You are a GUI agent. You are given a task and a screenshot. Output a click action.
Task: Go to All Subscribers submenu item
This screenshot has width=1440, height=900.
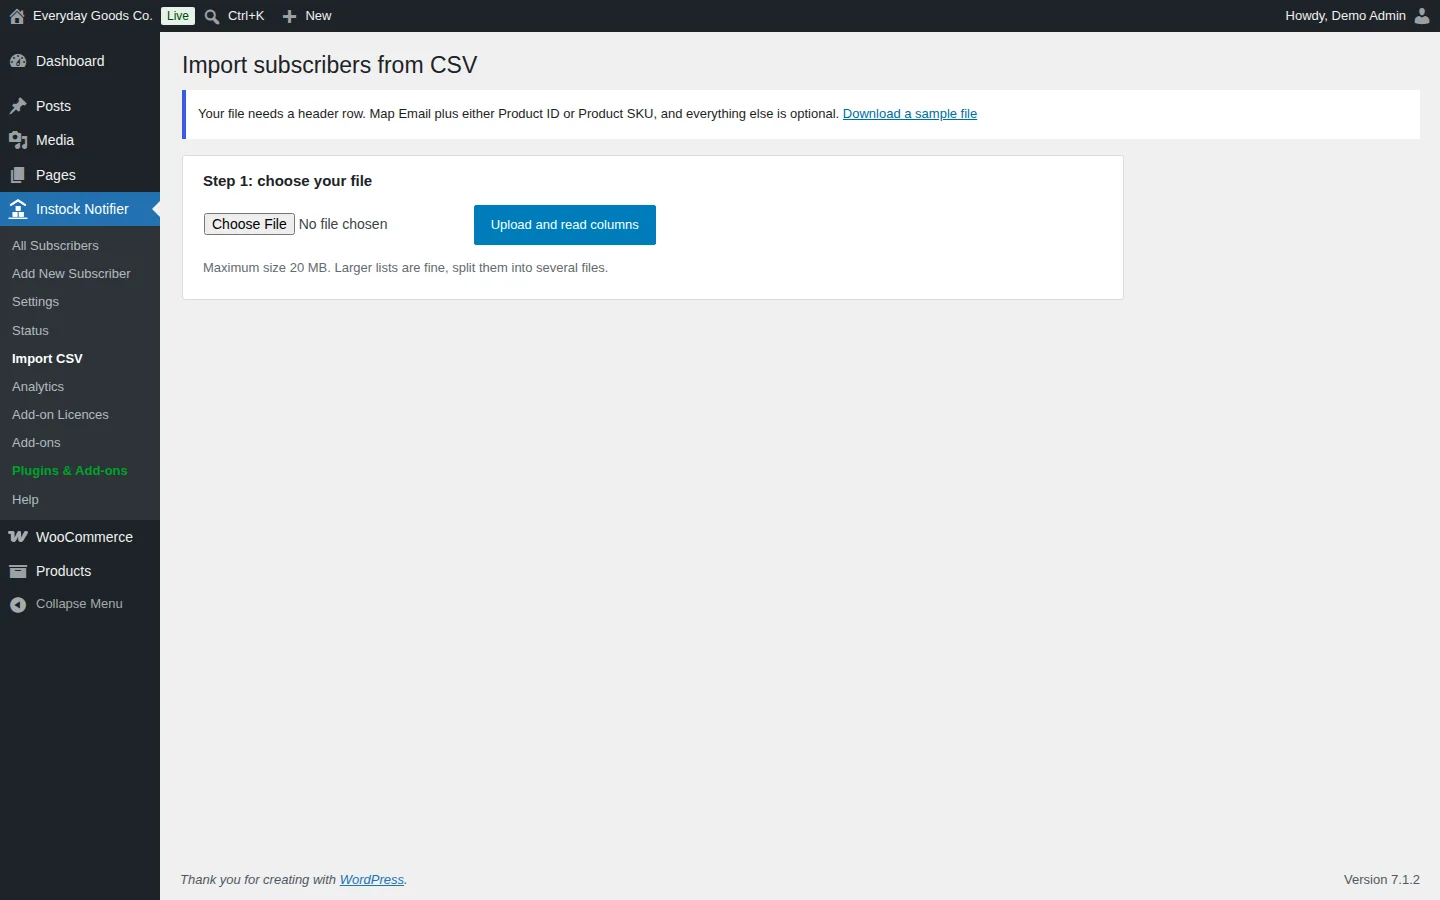click(55, 246)
